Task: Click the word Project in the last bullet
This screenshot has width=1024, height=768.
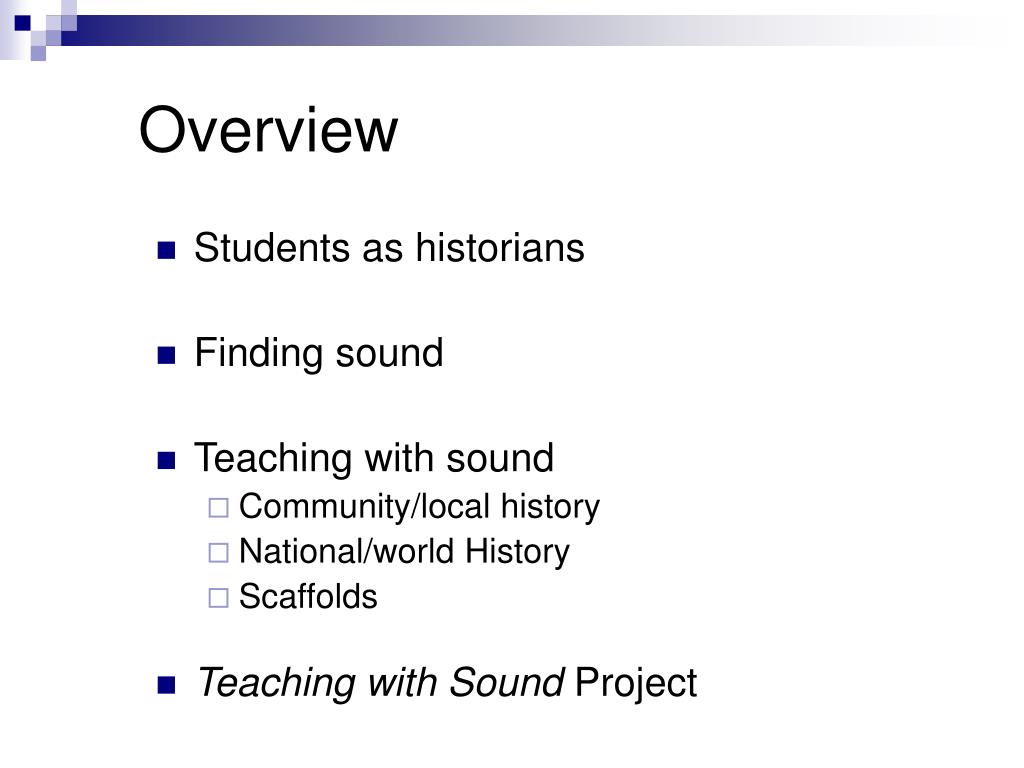Action: point(636,684)
